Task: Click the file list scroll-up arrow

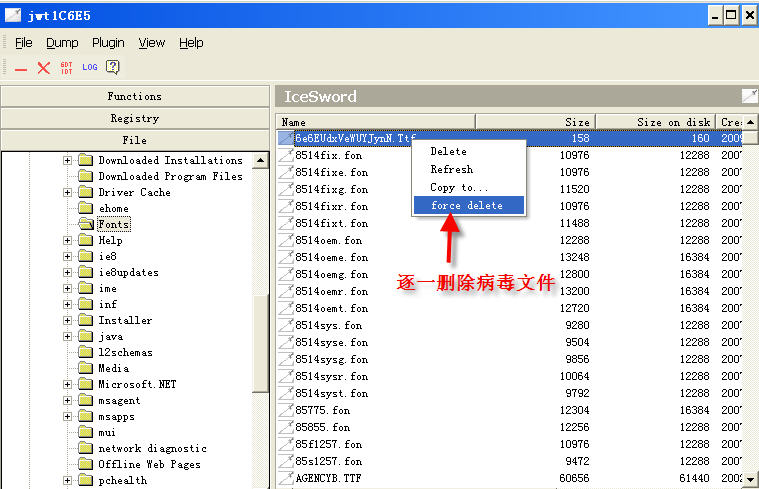Action: pyautogui.click(x=750, y=122)
